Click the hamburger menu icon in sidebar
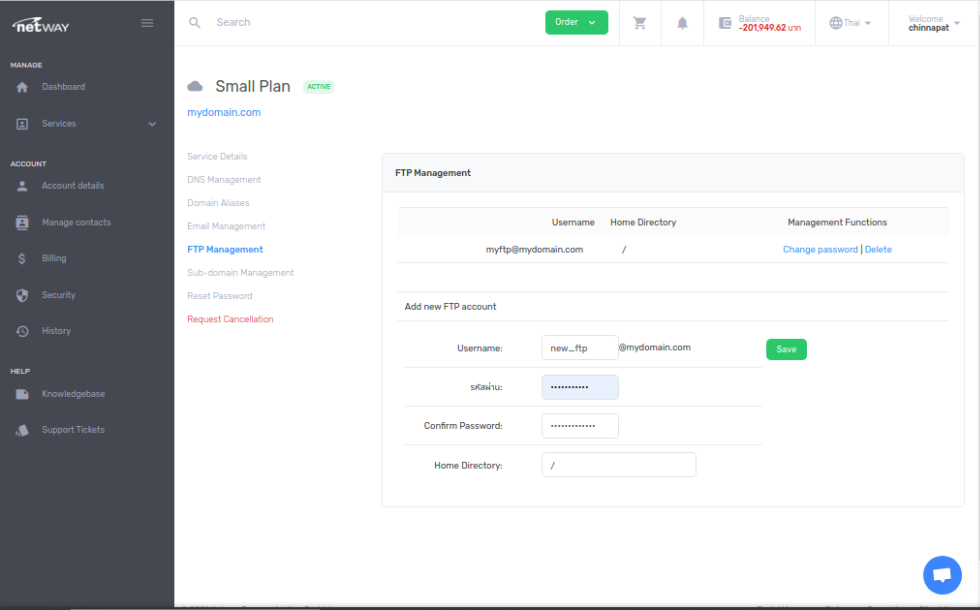This screenshot has width=980, height=610. [x=147, y=23]
